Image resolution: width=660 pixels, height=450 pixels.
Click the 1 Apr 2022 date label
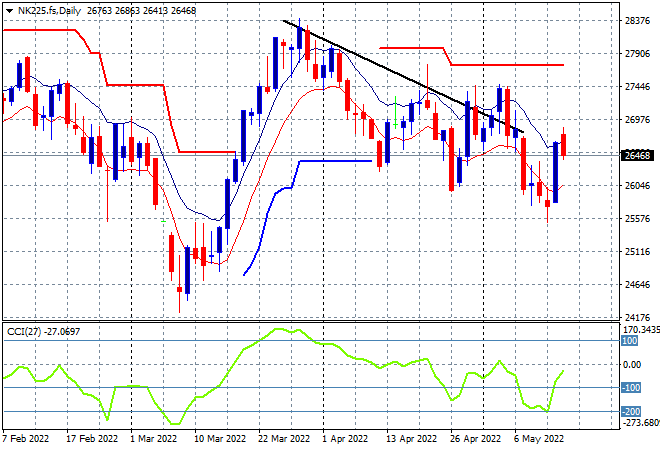coord(345,439)
